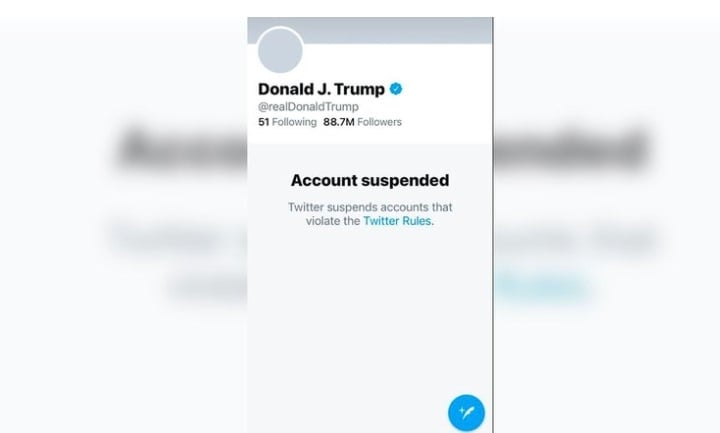
Task: Click the 51 following count number
Action: [x=263, y=122]
